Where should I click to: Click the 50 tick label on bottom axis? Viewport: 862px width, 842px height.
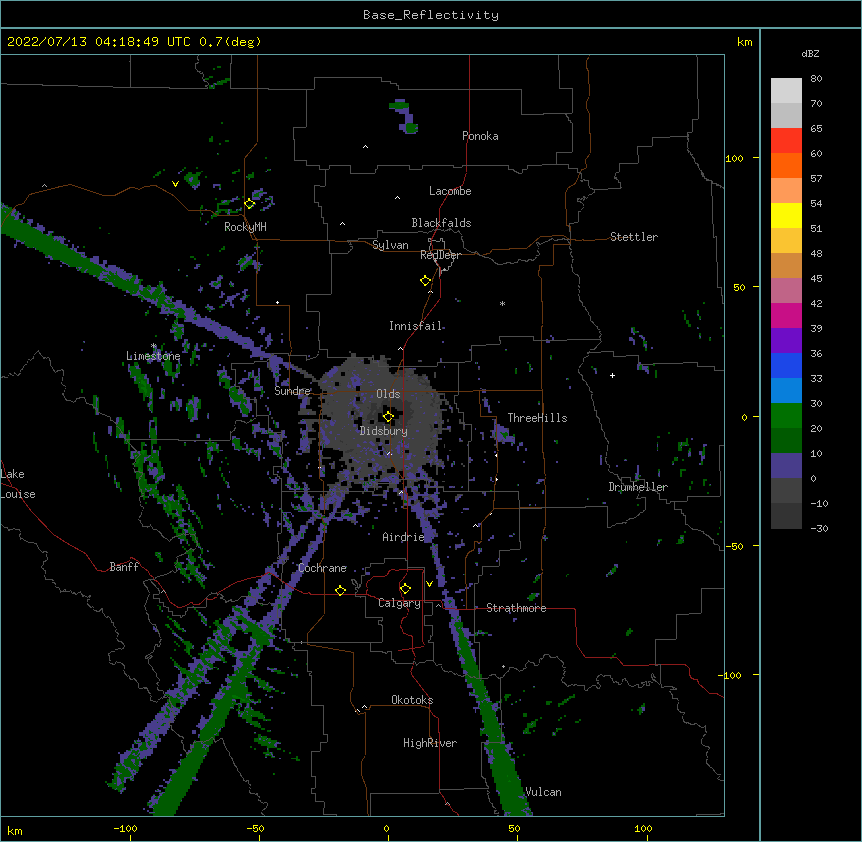point(515,828)
